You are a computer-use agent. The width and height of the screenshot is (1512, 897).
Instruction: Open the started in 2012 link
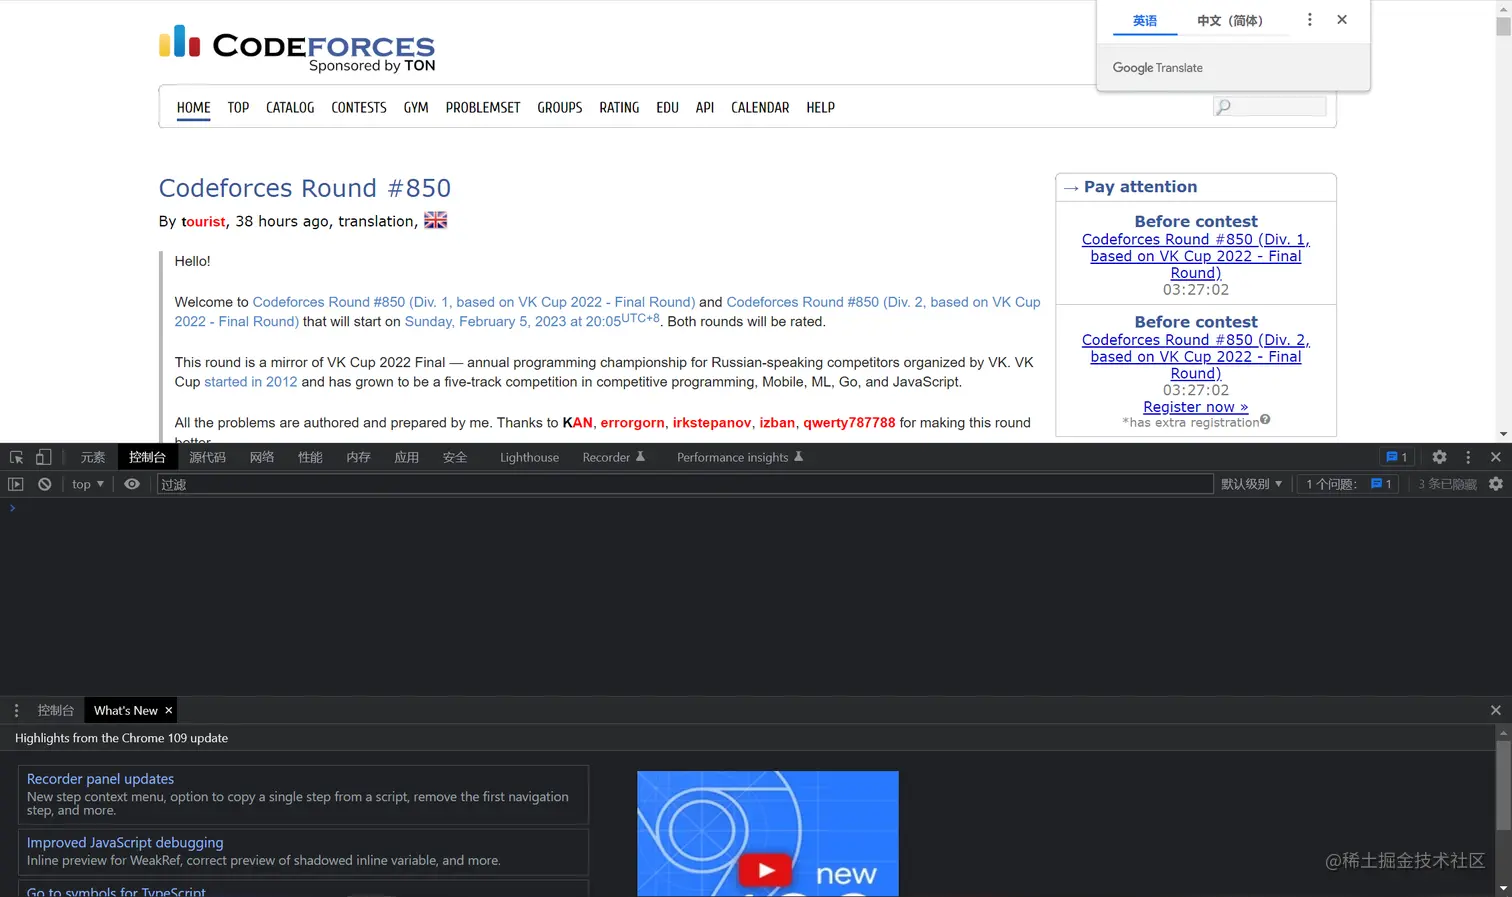tap(251, 382)
